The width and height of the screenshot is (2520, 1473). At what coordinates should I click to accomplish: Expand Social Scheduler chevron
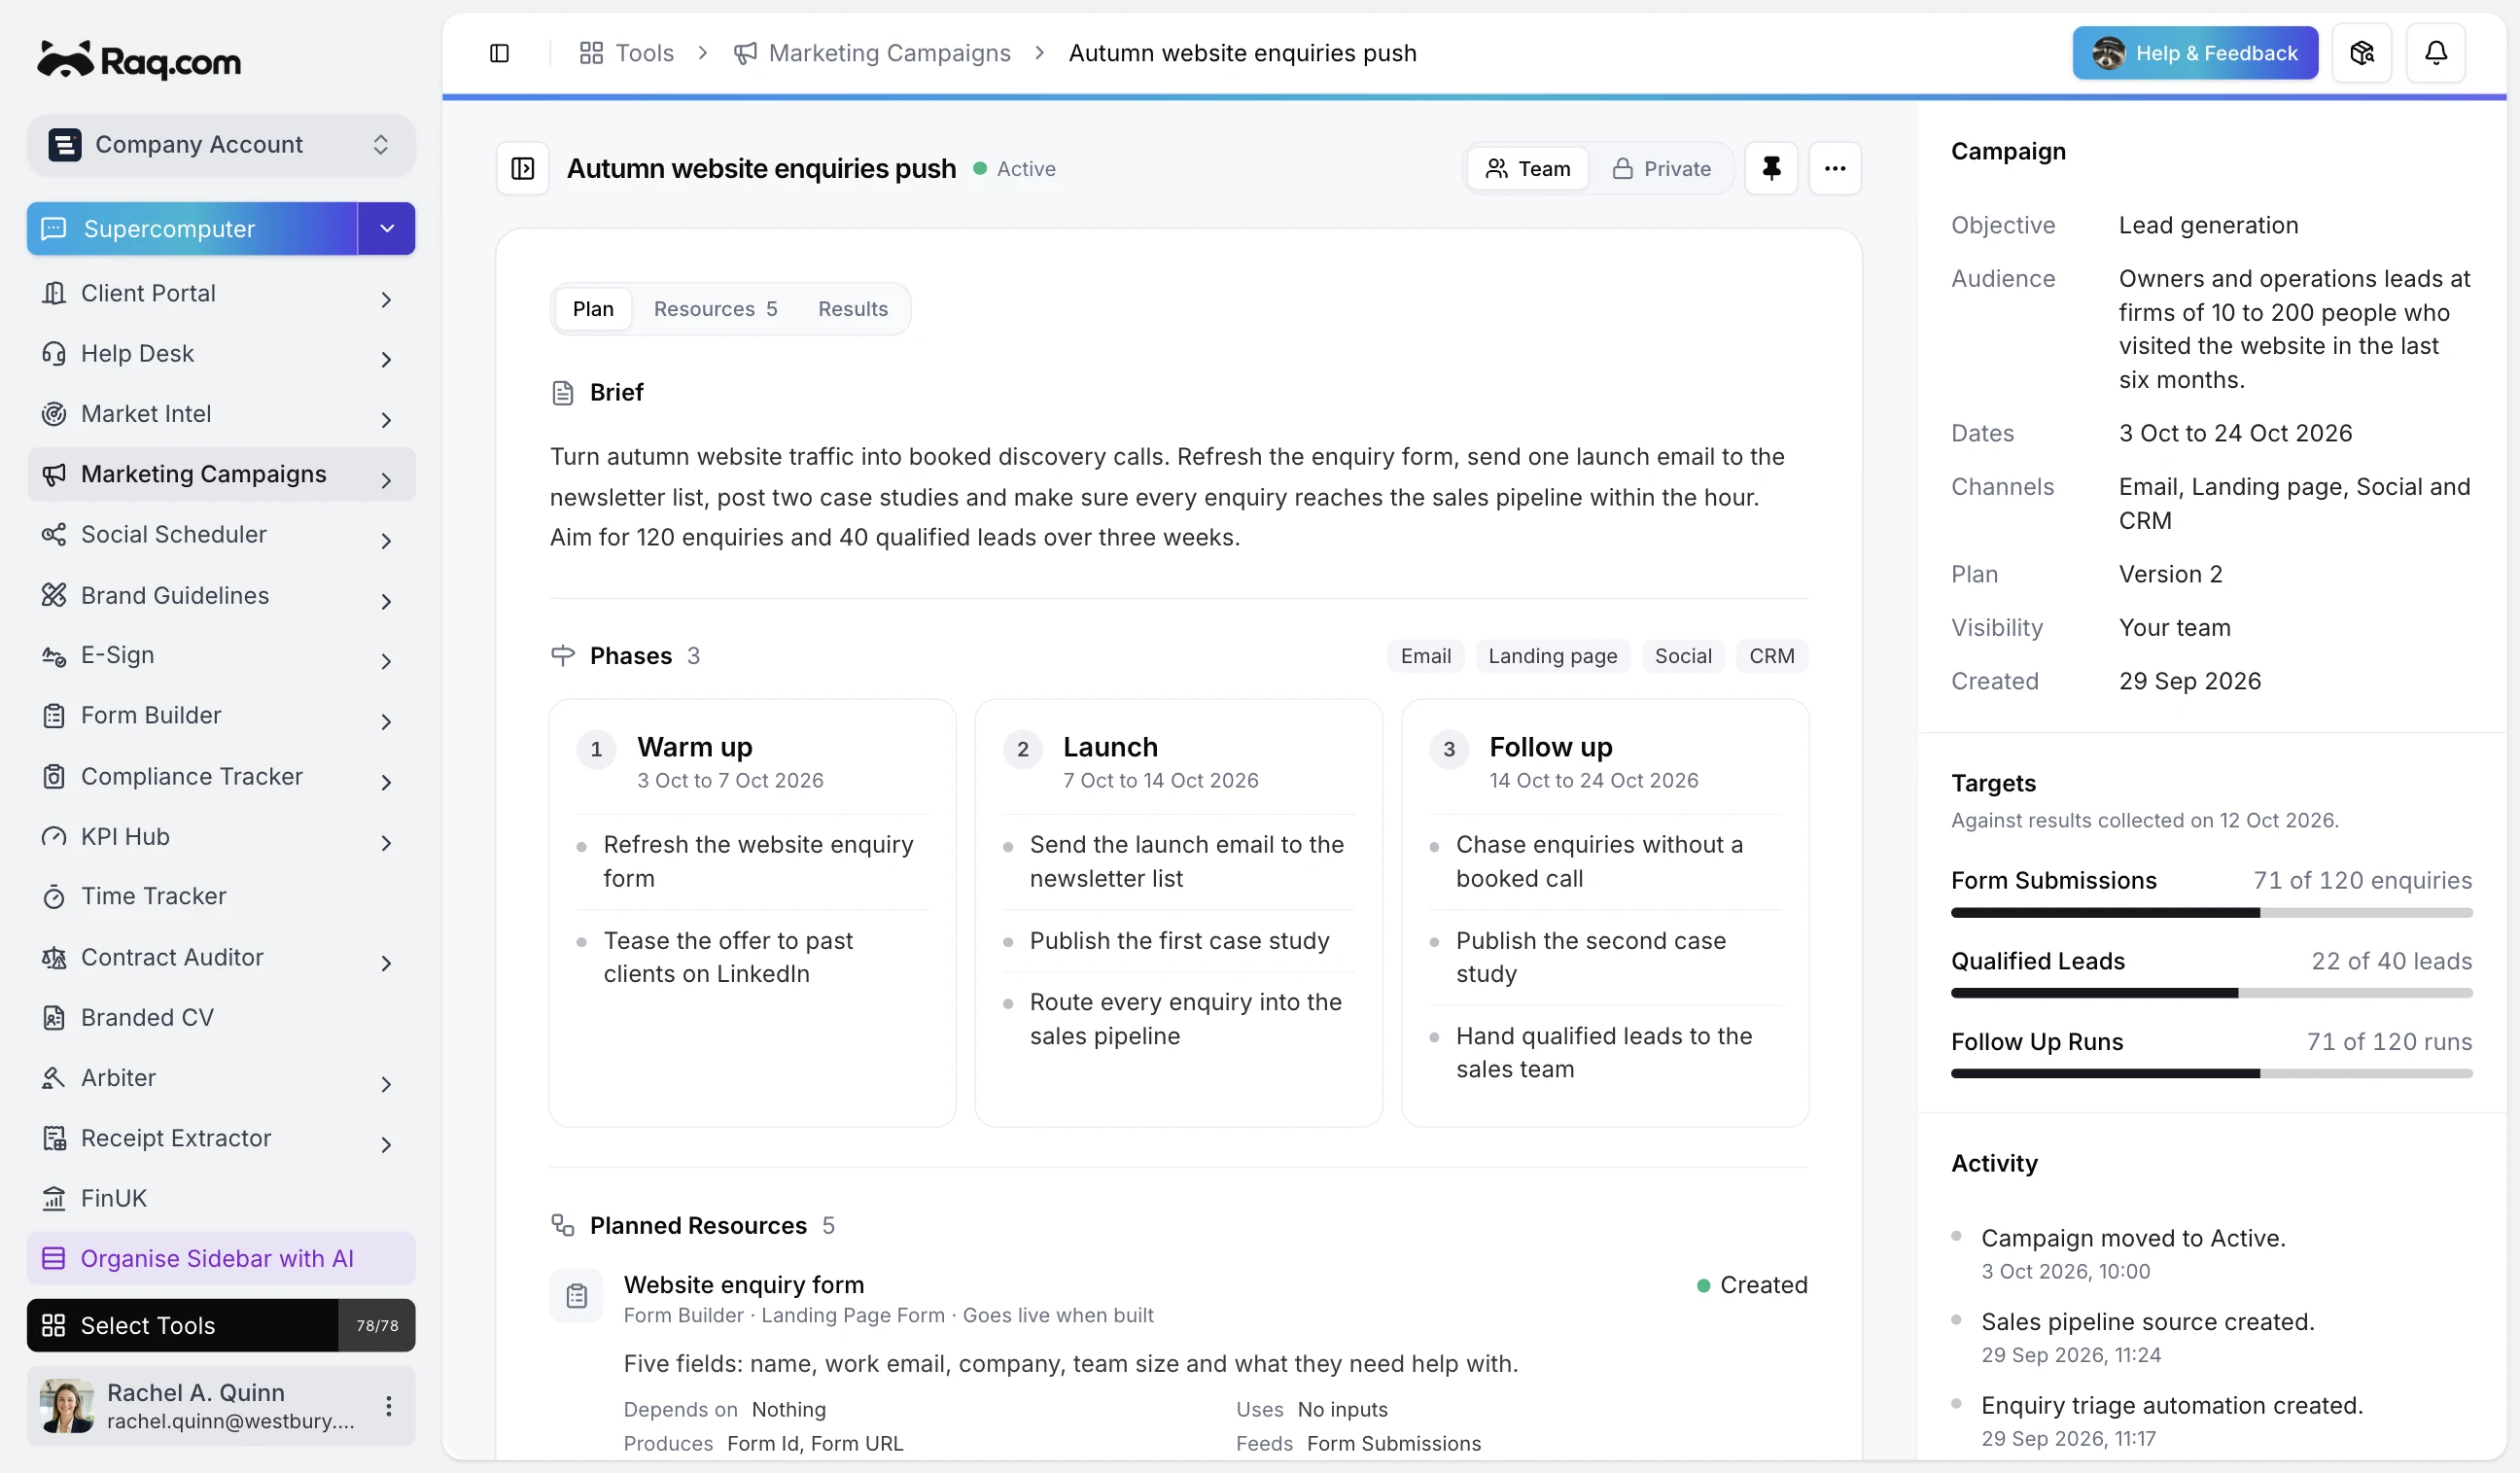pos(386,540)
